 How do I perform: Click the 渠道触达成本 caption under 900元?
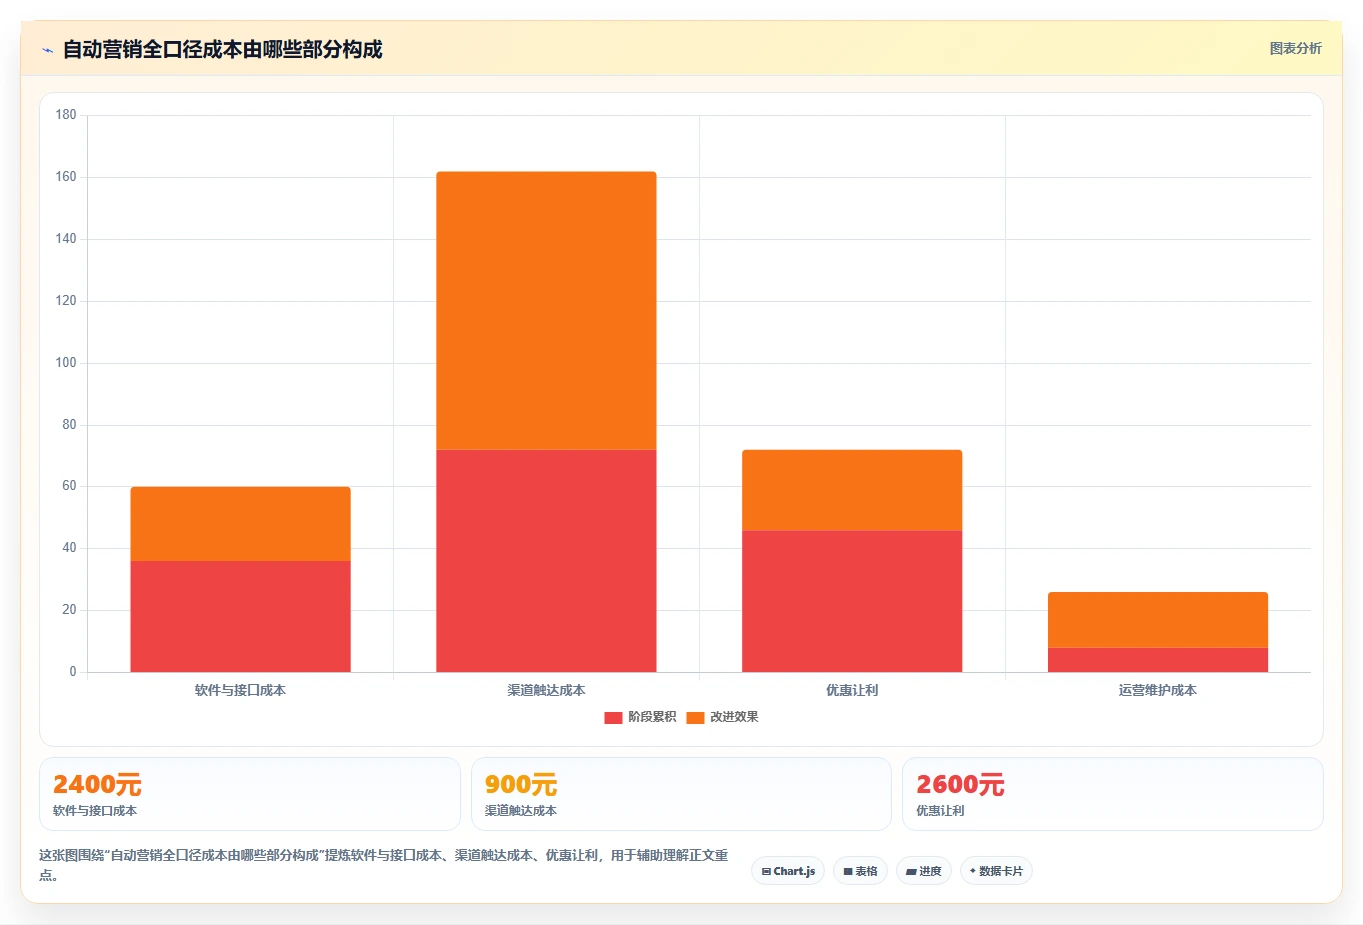(521, 811)
